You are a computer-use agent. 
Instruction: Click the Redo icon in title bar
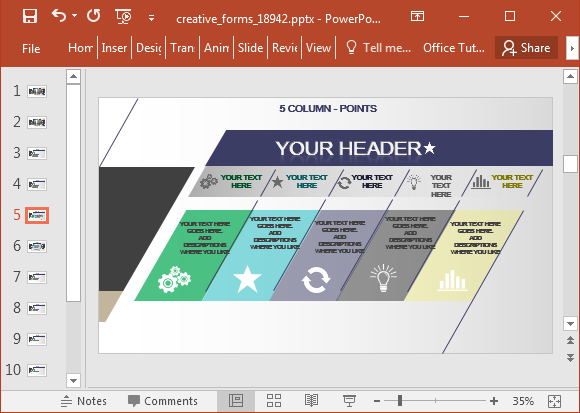pos(94,16)
